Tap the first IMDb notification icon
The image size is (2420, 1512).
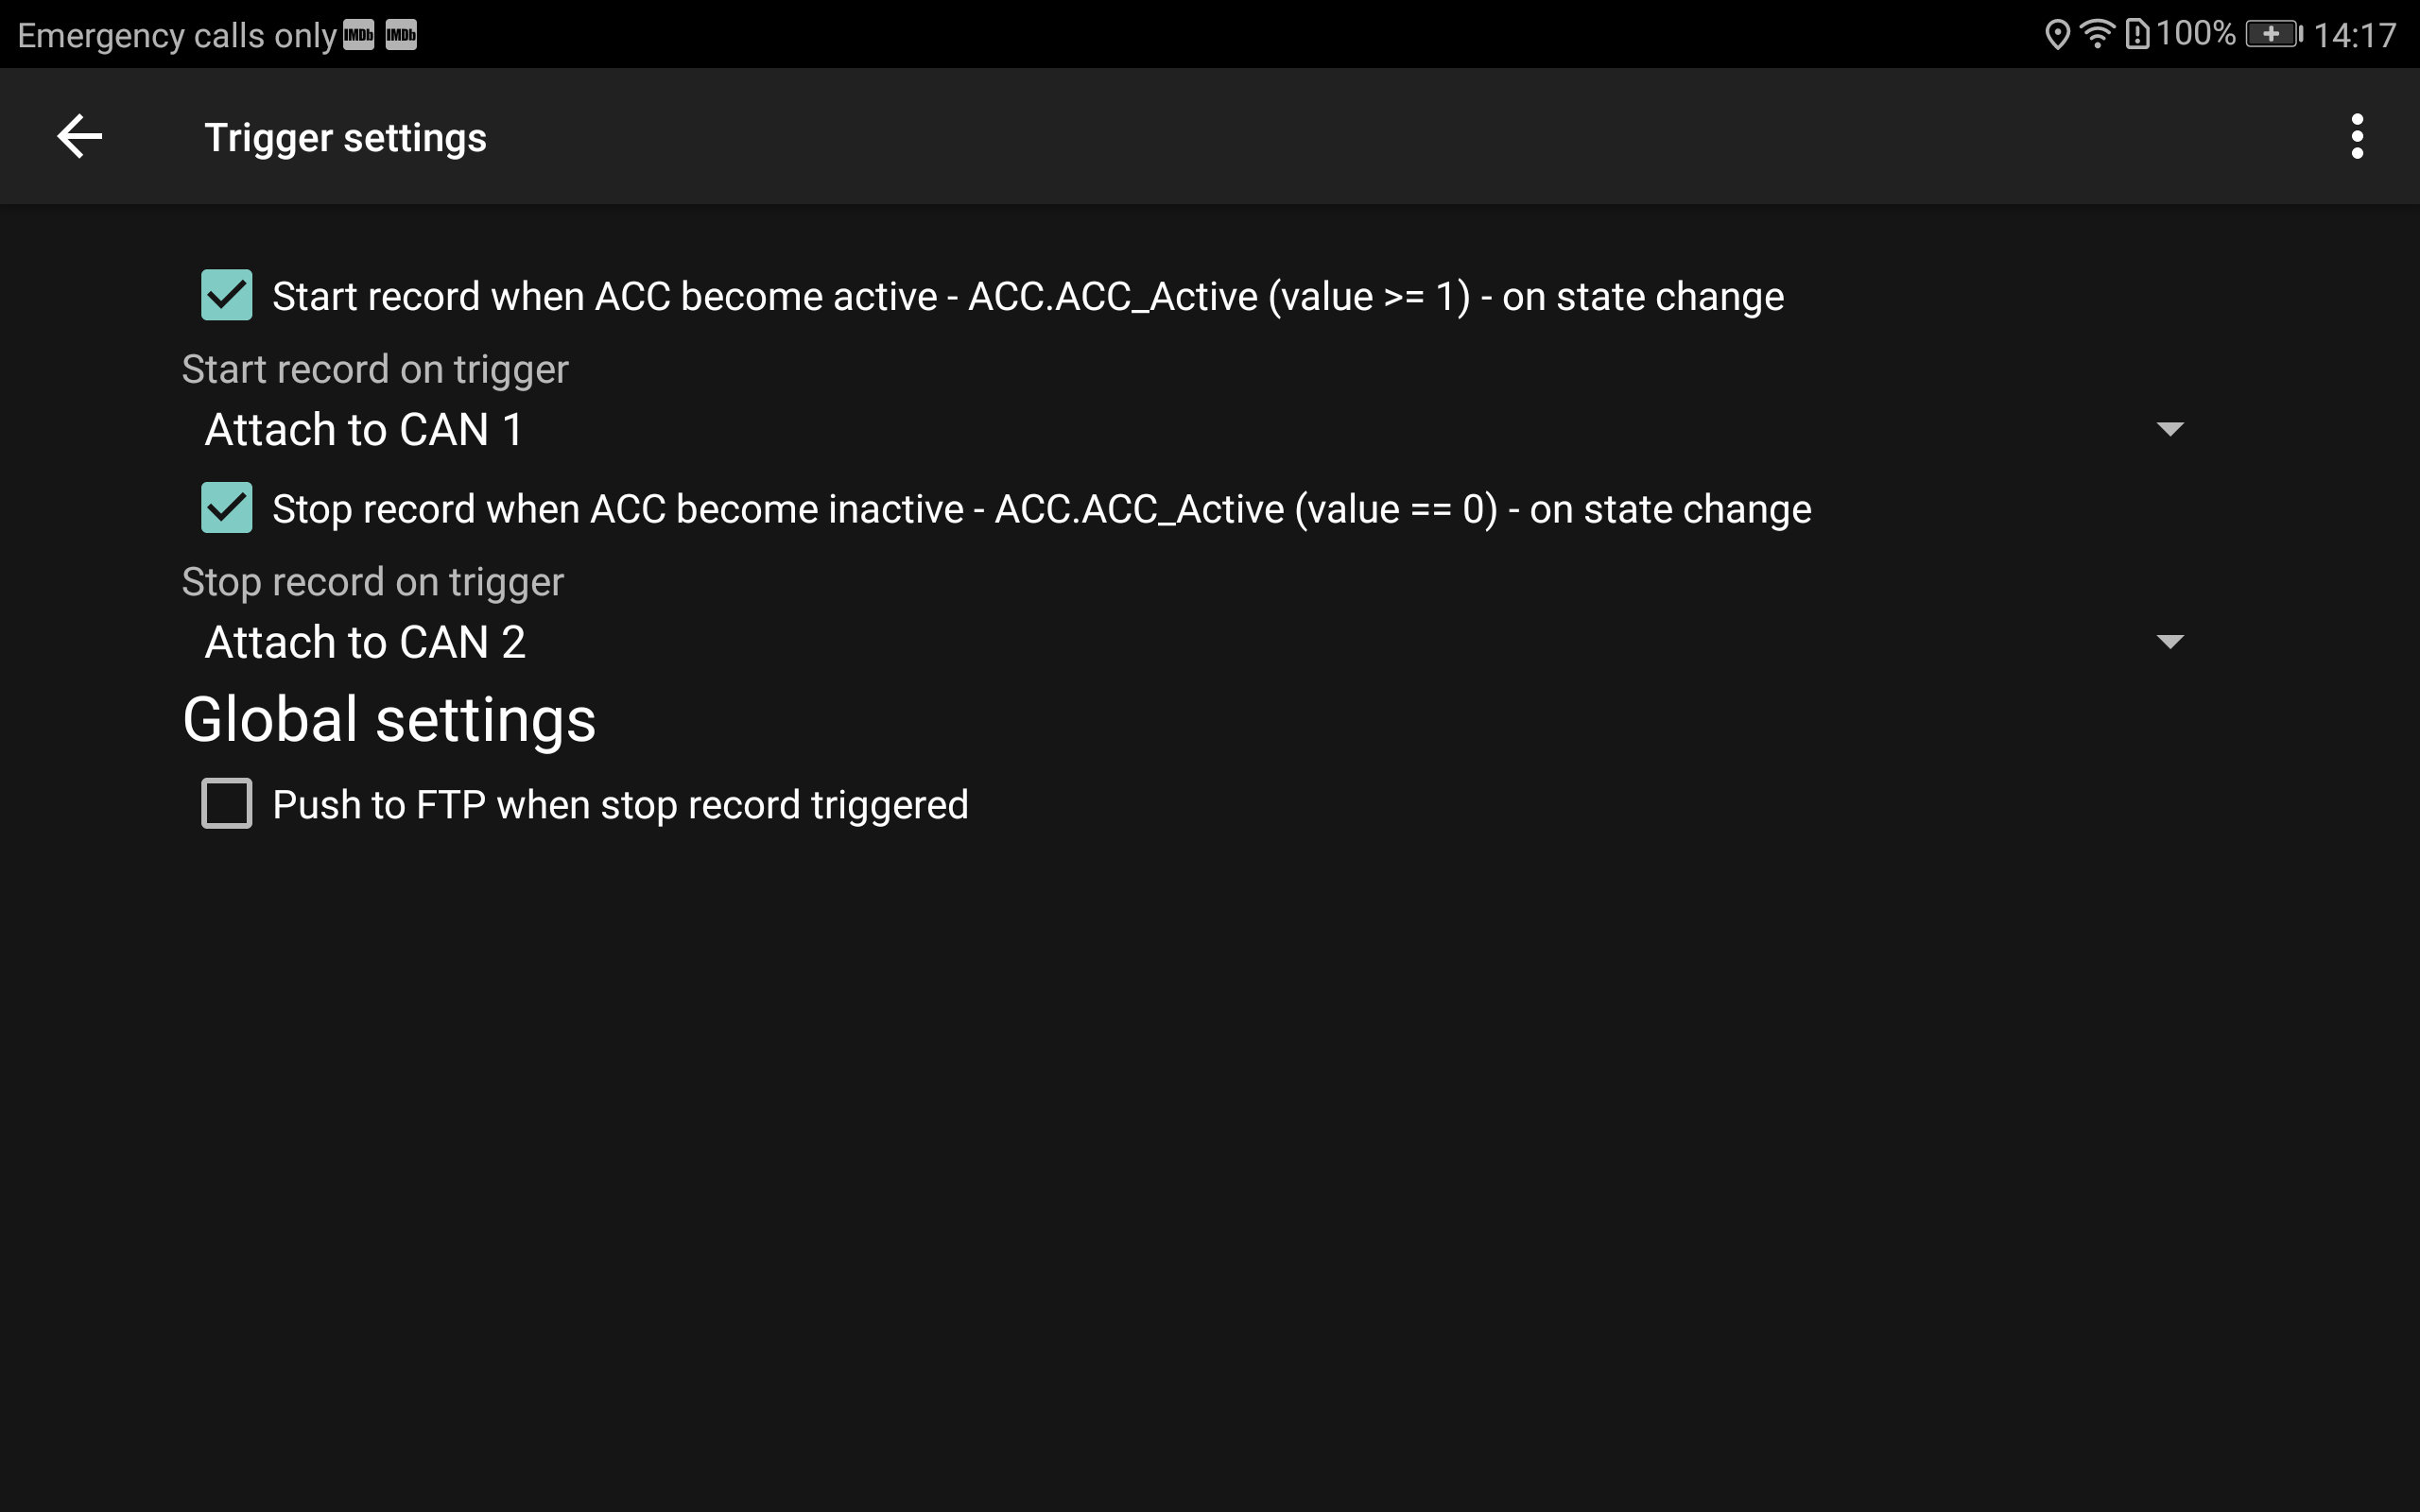(x=358, y=35)
